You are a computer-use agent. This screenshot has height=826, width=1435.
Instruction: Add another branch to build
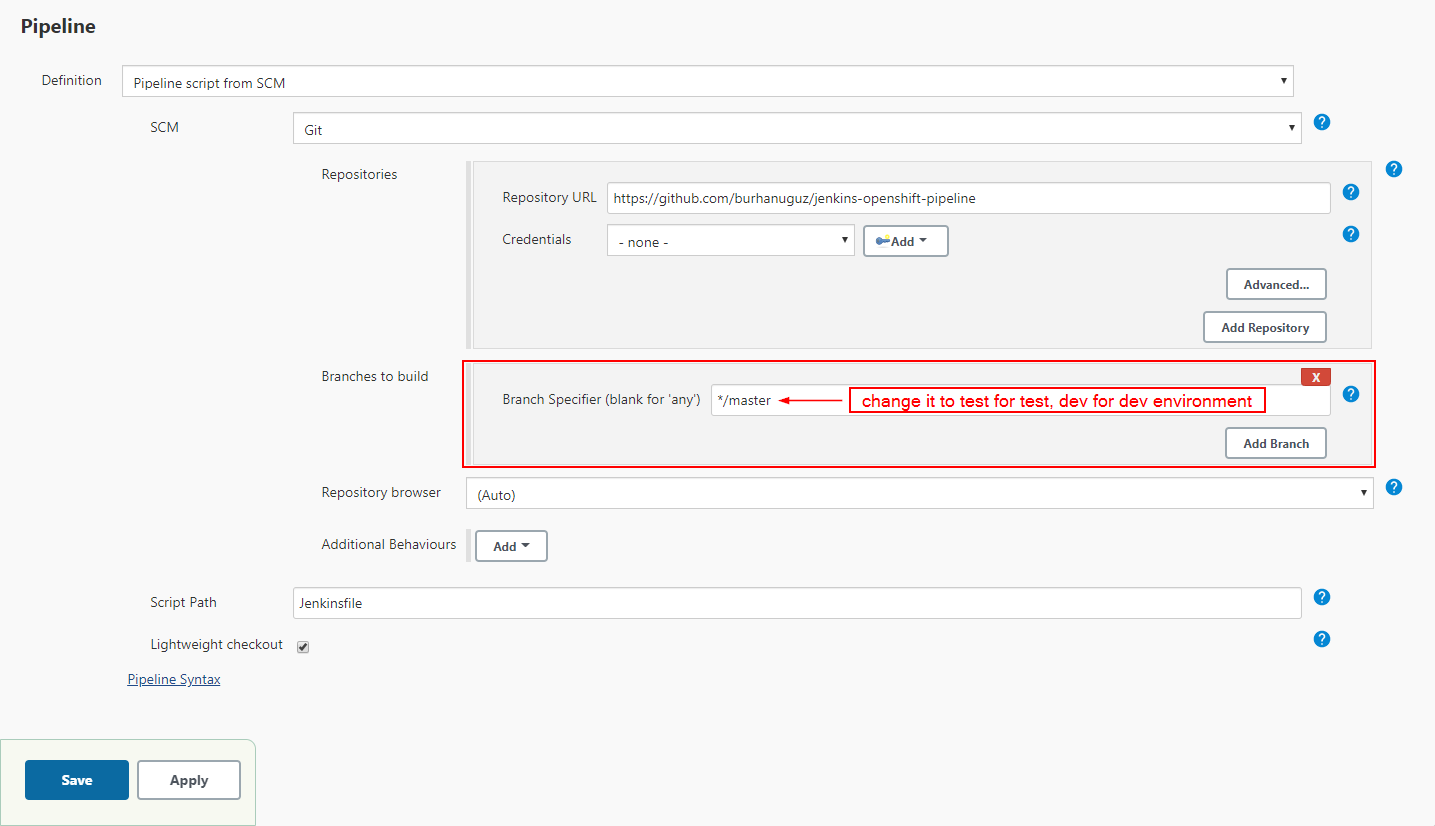point(1276,443)
